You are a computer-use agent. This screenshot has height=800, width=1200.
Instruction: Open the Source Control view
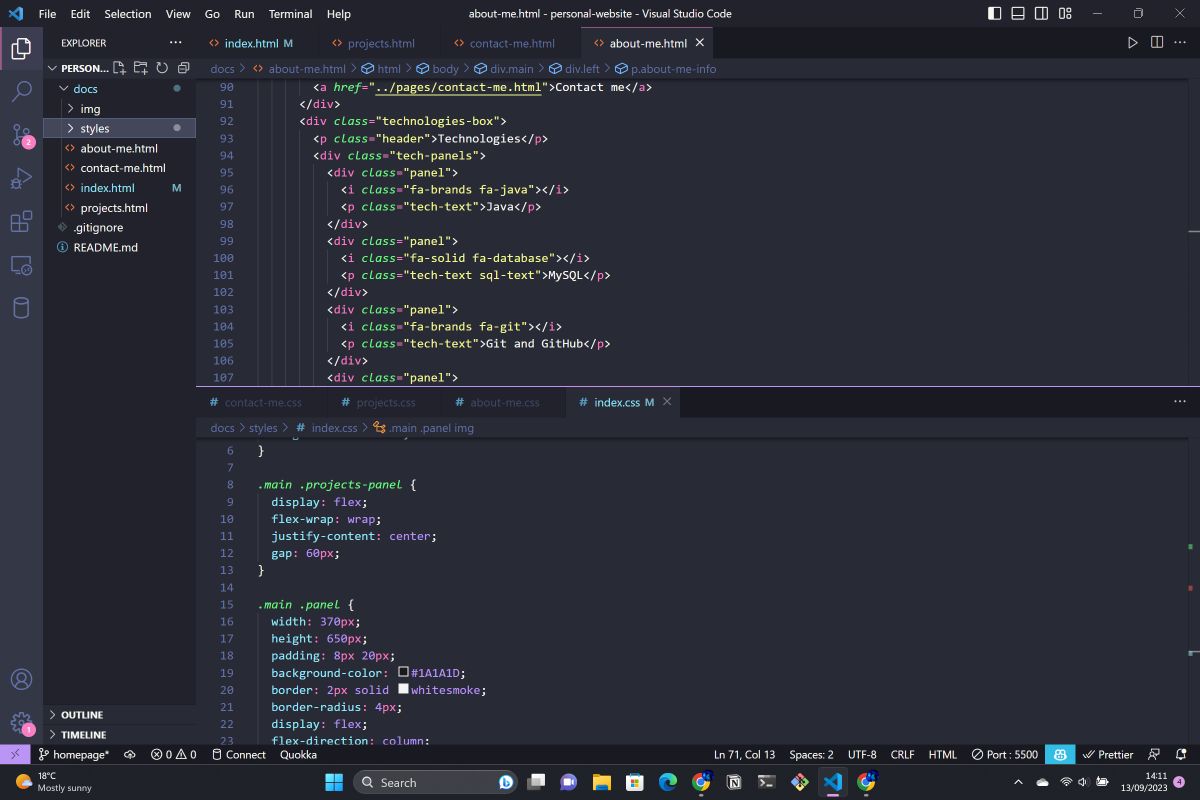21,135
